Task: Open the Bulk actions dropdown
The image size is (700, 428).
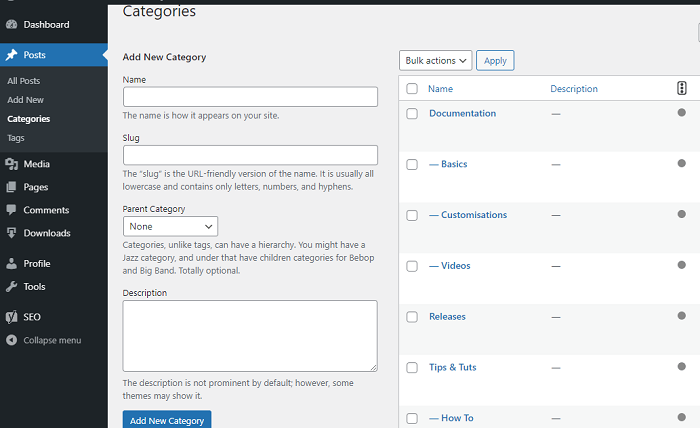Action: coord(435,60)
